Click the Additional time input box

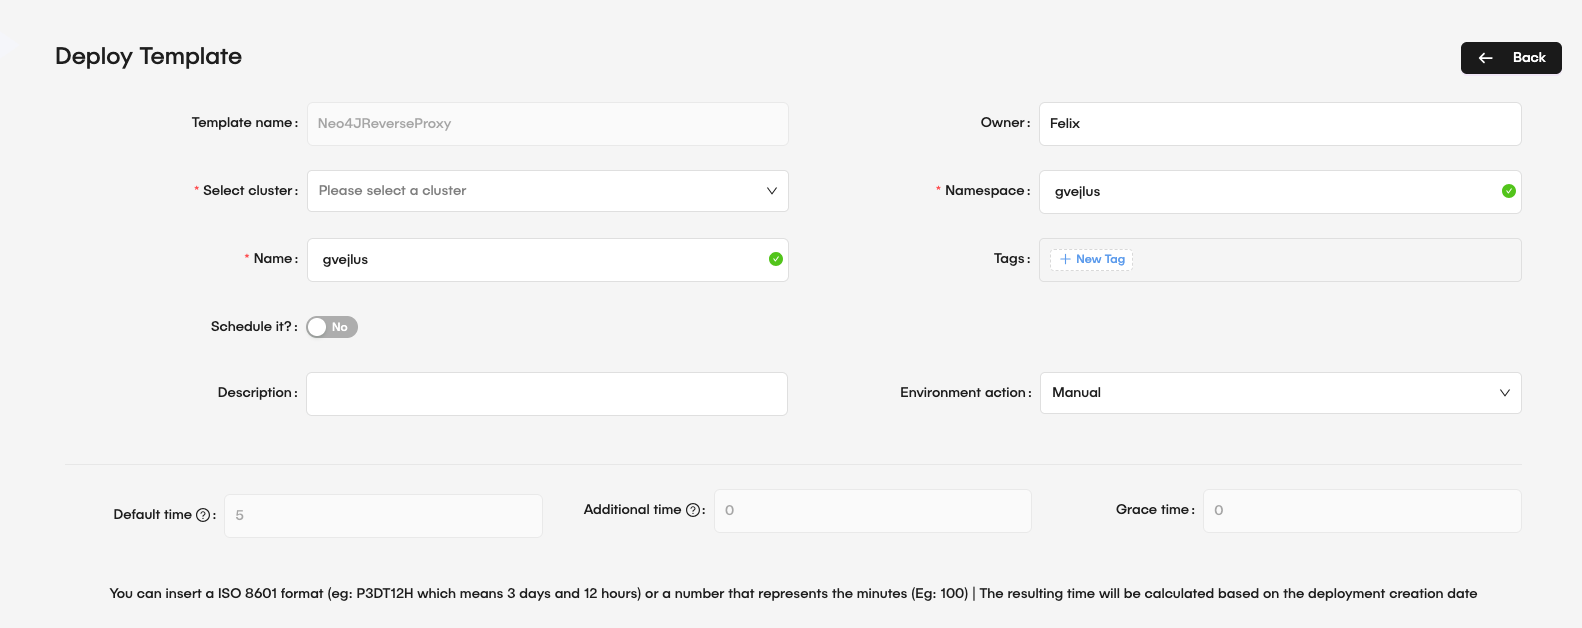click(872, 511)
